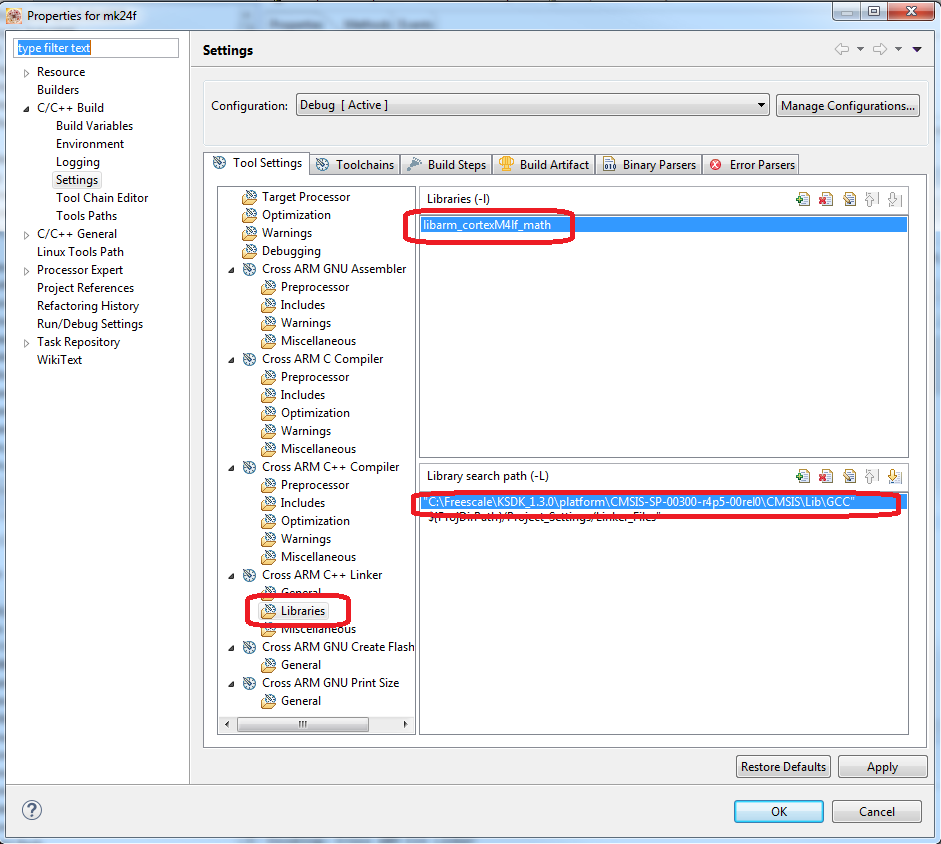This screenshot has height=844, width=941.
Task: Click the Manage Configurations button
Action: click(x=847, y=106)
